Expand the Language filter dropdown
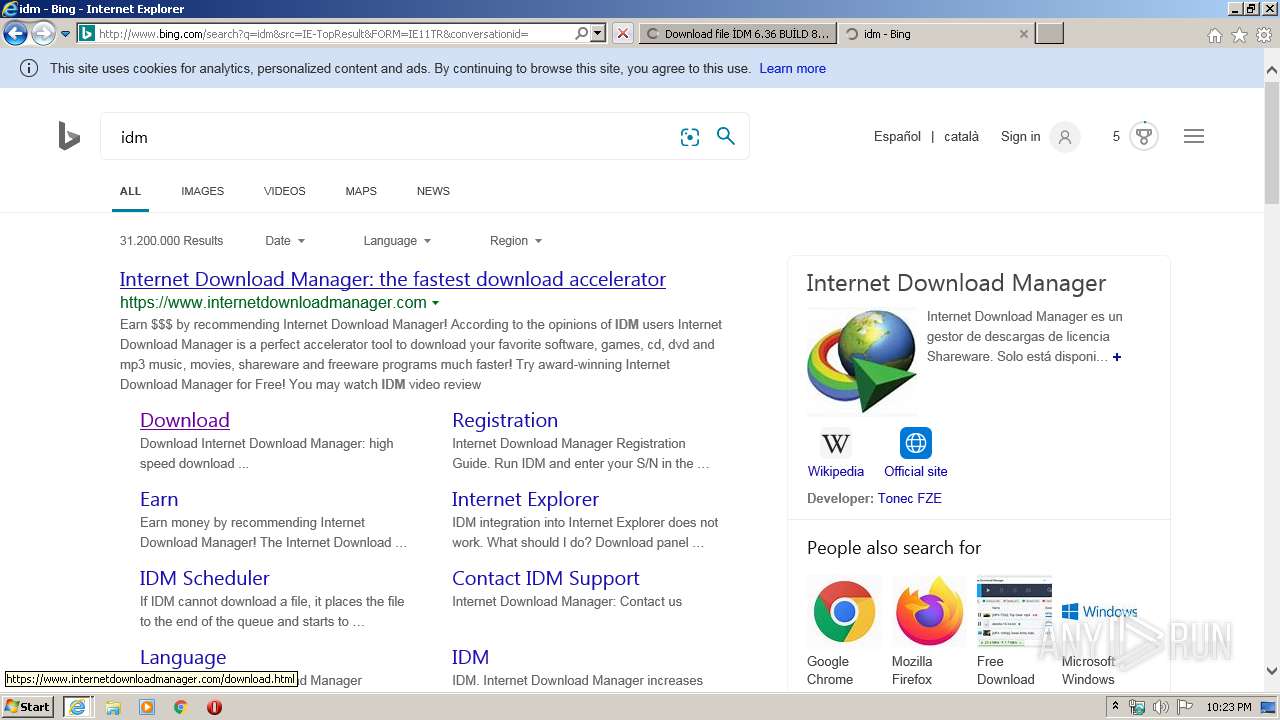 [397, 241]
